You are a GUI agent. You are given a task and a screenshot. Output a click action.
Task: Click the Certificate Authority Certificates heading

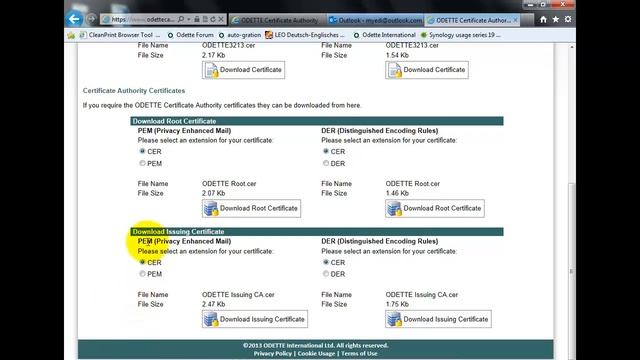click(x=134, y=91)
